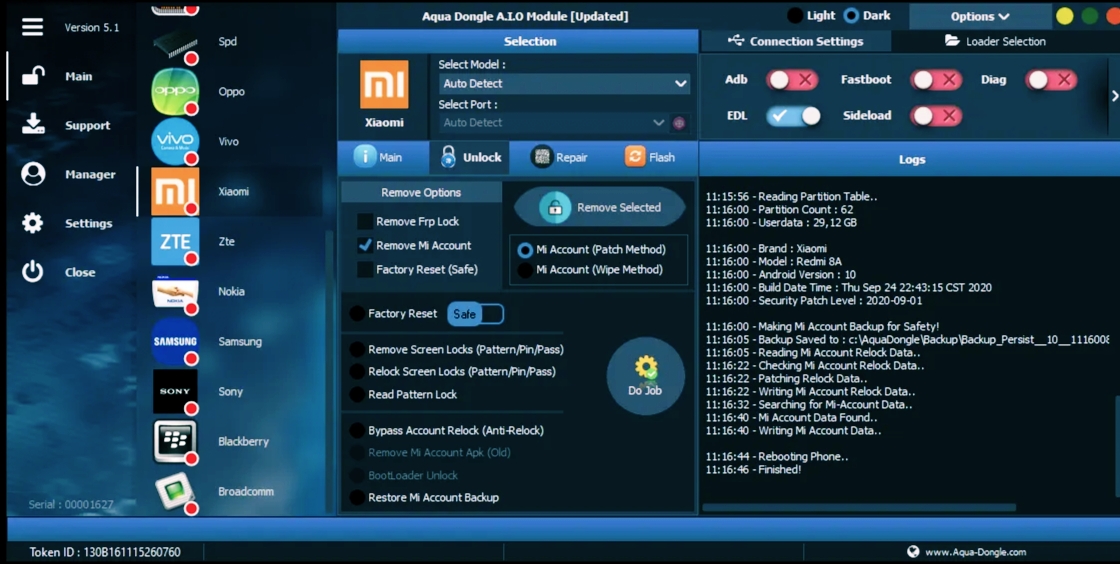
Task: Check the Factory Reset (Safe) checkbox
Action: (x=365, y=269)
